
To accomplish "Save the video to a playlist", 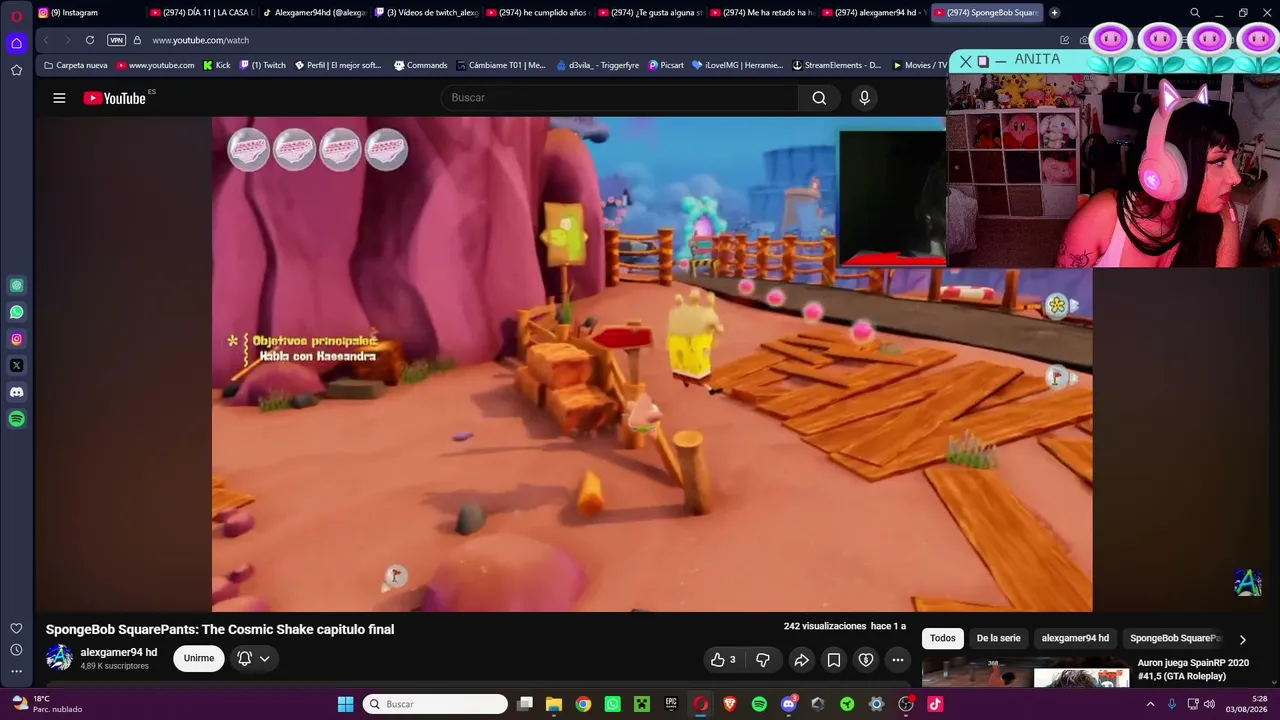I will pyautogui.click(x=833, y=660).
